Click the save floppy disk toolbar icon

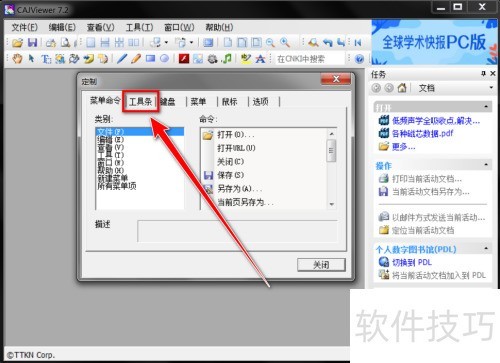pyautogui.click(x=32, y=43)
